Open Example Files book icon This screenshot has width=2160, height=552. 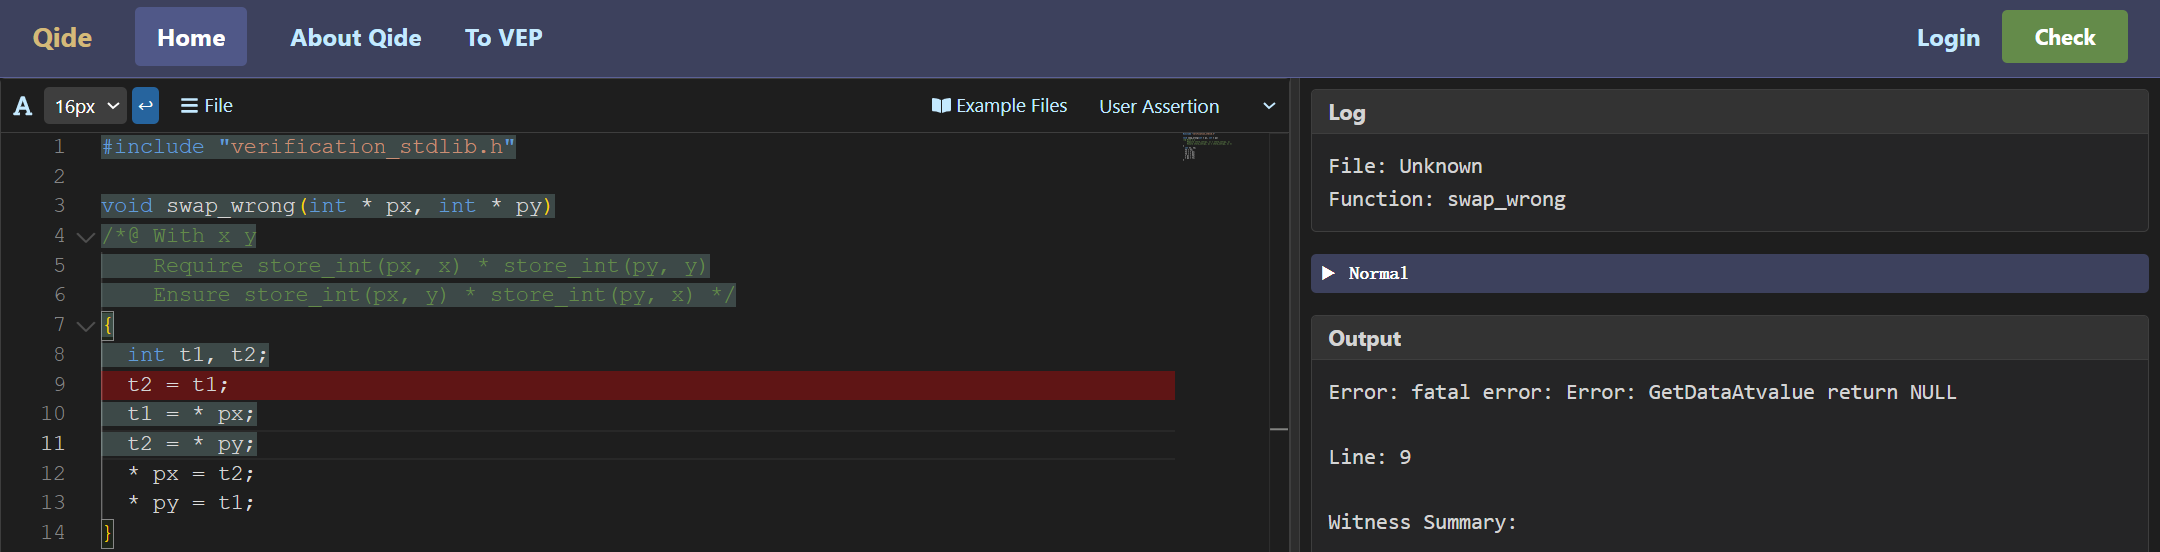pos(941,106)
